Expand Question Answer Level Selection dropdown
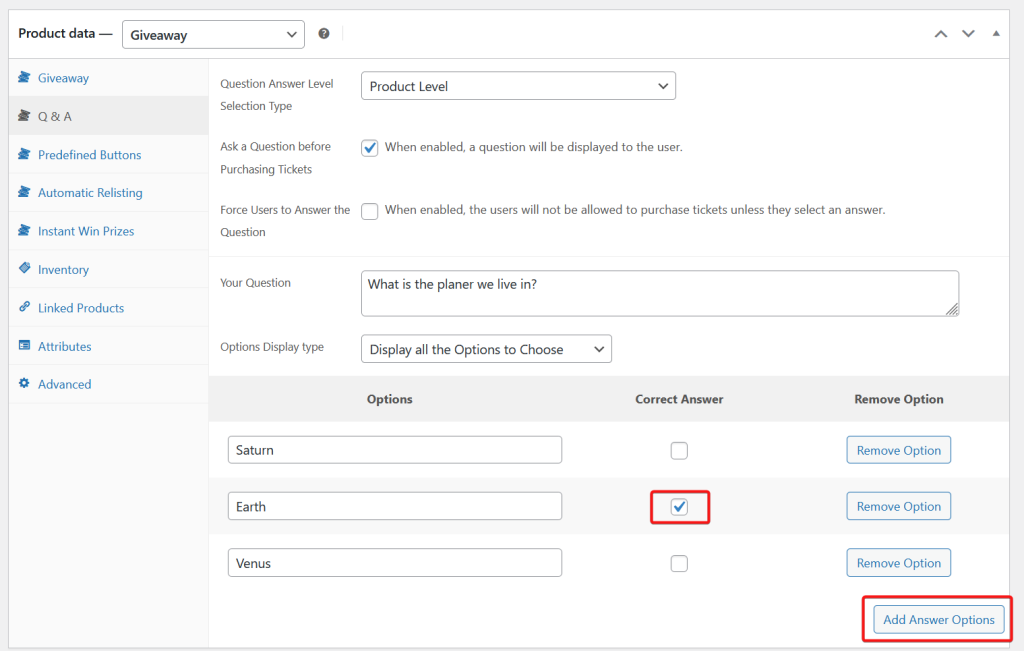Screen dimensions: 1024x651 (x=518, y=87)
